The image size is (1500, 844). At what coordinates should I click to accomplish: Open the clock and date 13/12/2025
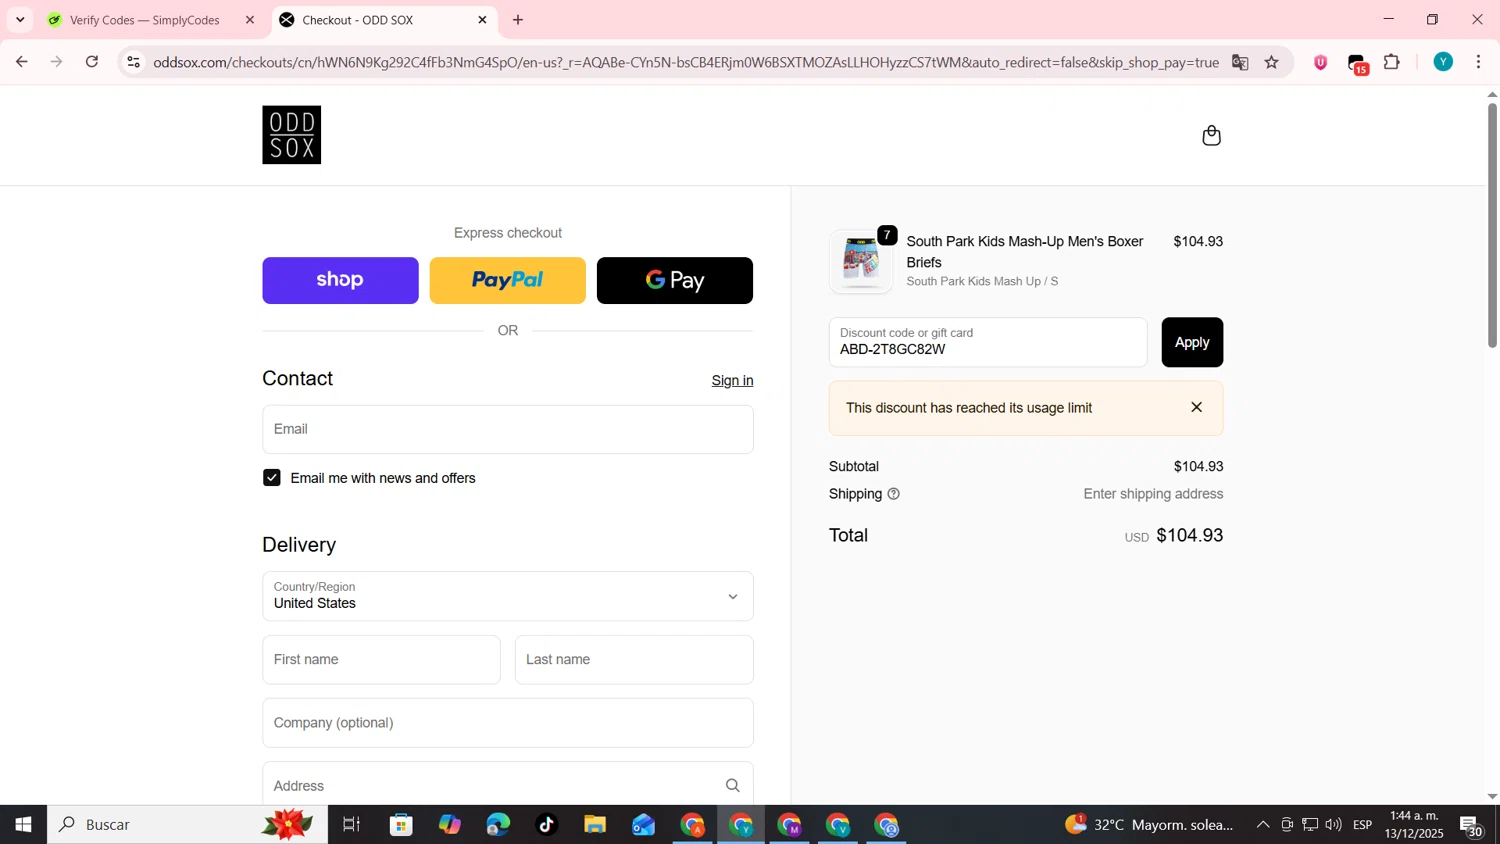pyautogui.click(x=1414, y=825)
